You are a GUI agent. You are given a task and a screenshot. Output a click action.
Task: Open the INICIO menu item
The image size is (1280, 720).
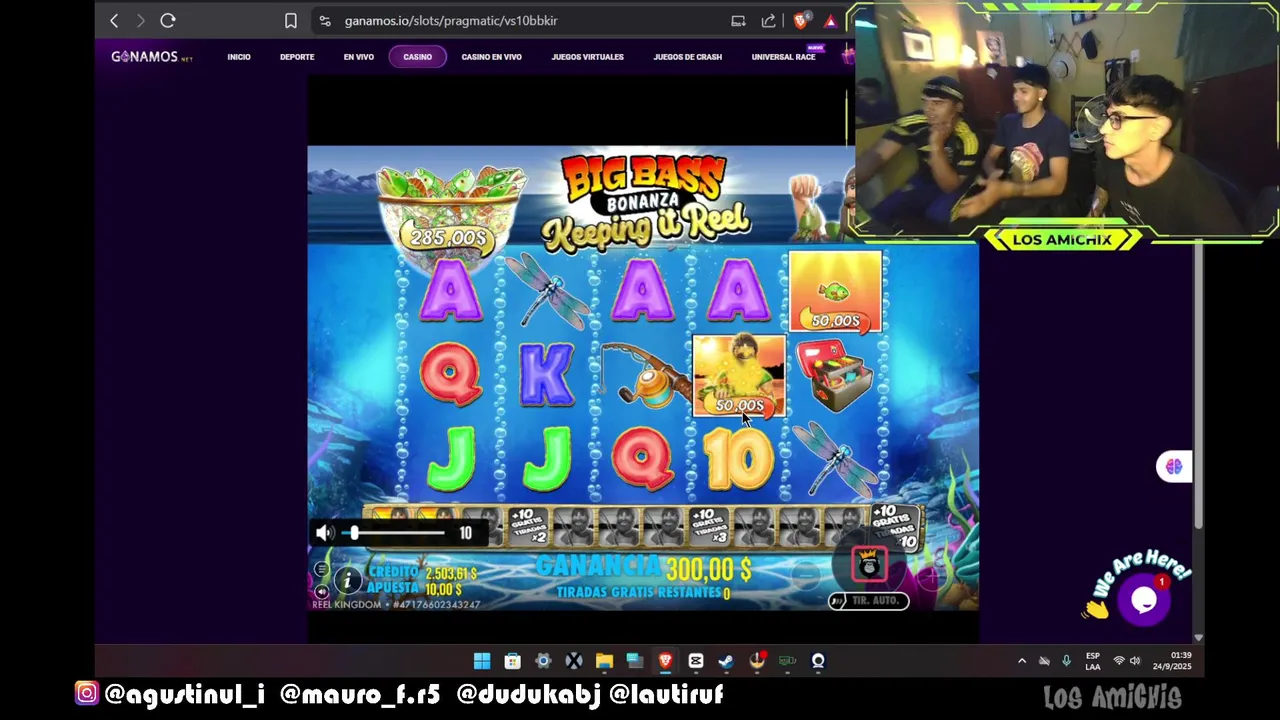point(239,57)
